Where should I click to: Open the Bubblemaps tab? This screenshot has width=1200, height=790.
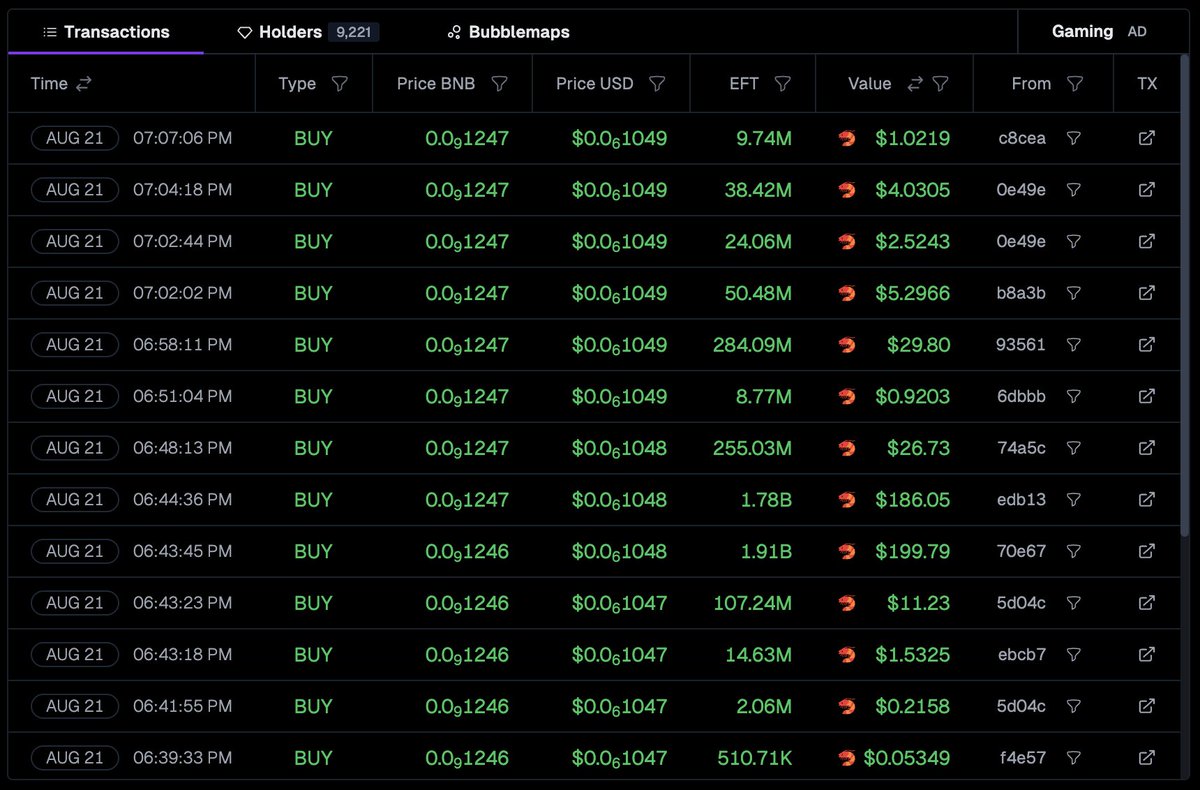pyautogui.click(x=508, y=32)
